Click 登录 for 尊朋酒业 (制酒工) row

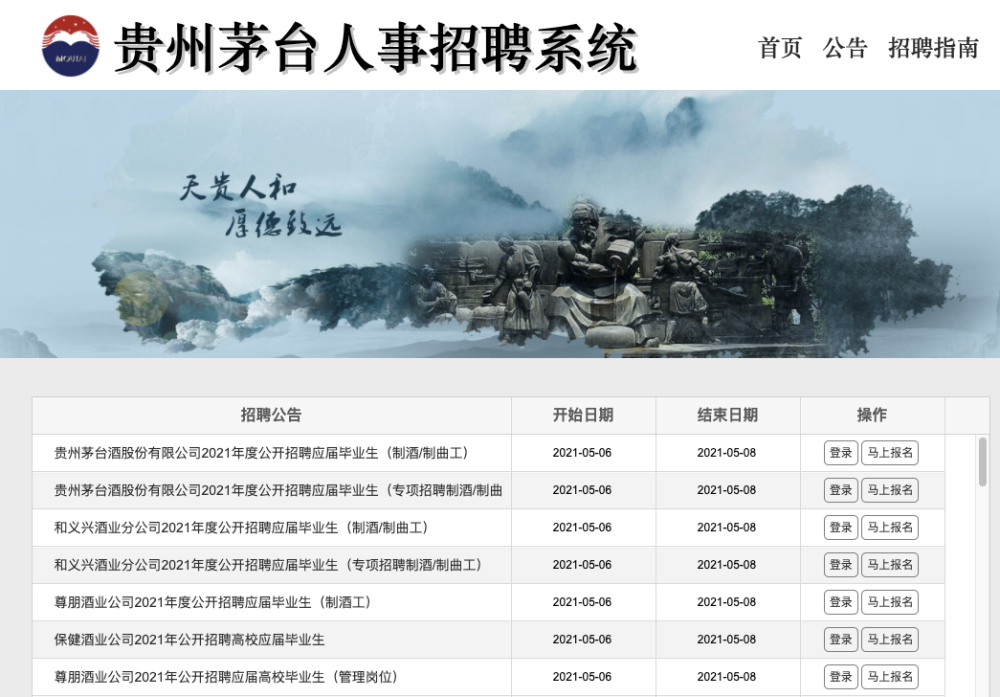click(x=841, y=602)
